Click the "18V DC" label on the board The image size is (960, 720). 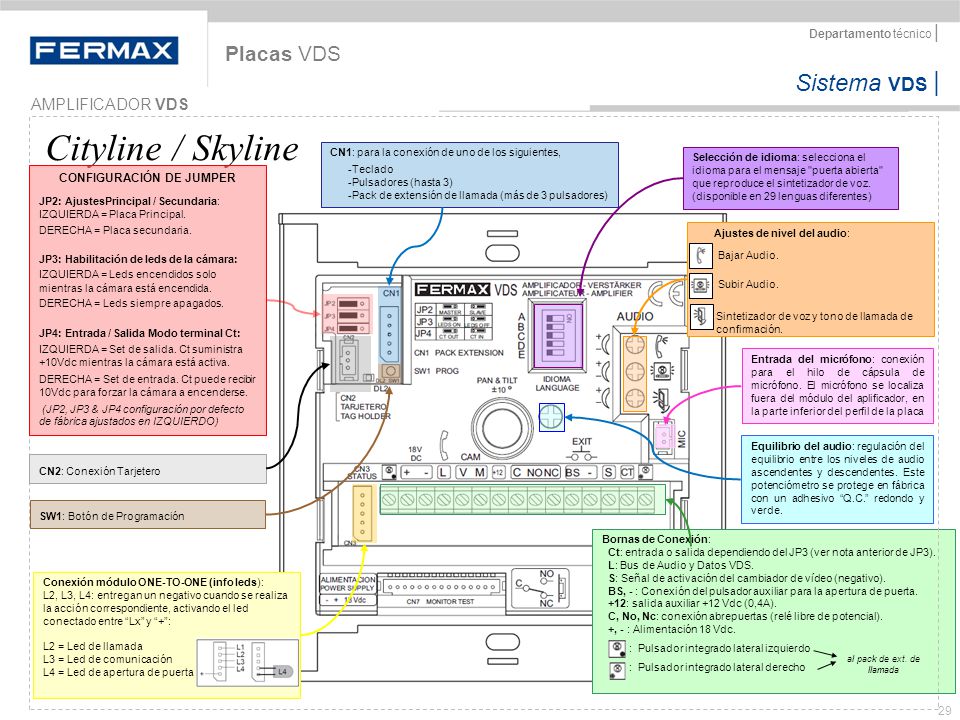tap(415, 454)
